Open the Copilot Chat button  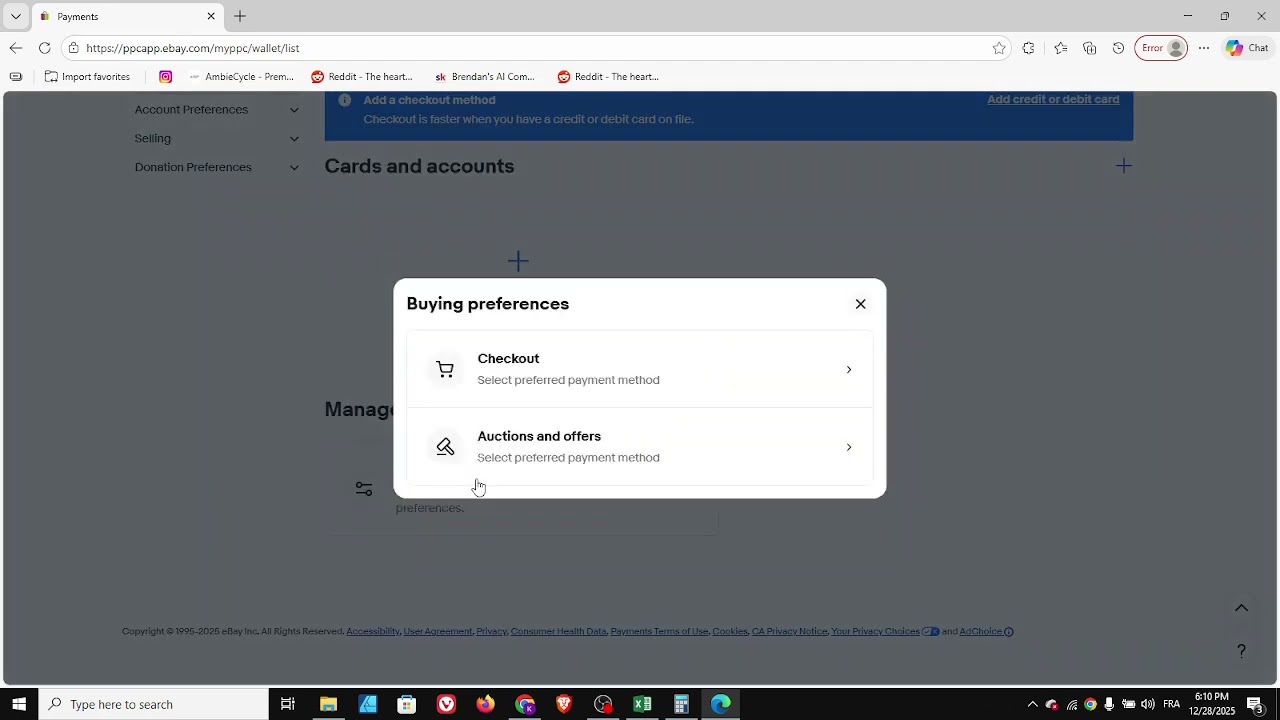point(1247,48)
